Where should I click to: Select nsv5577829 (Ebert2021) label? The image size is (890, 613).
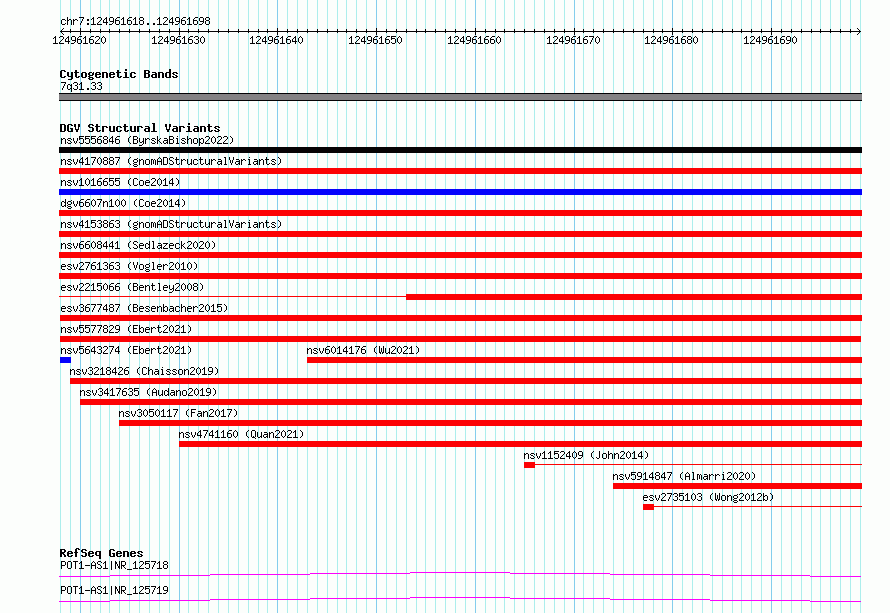click(126, 329)
